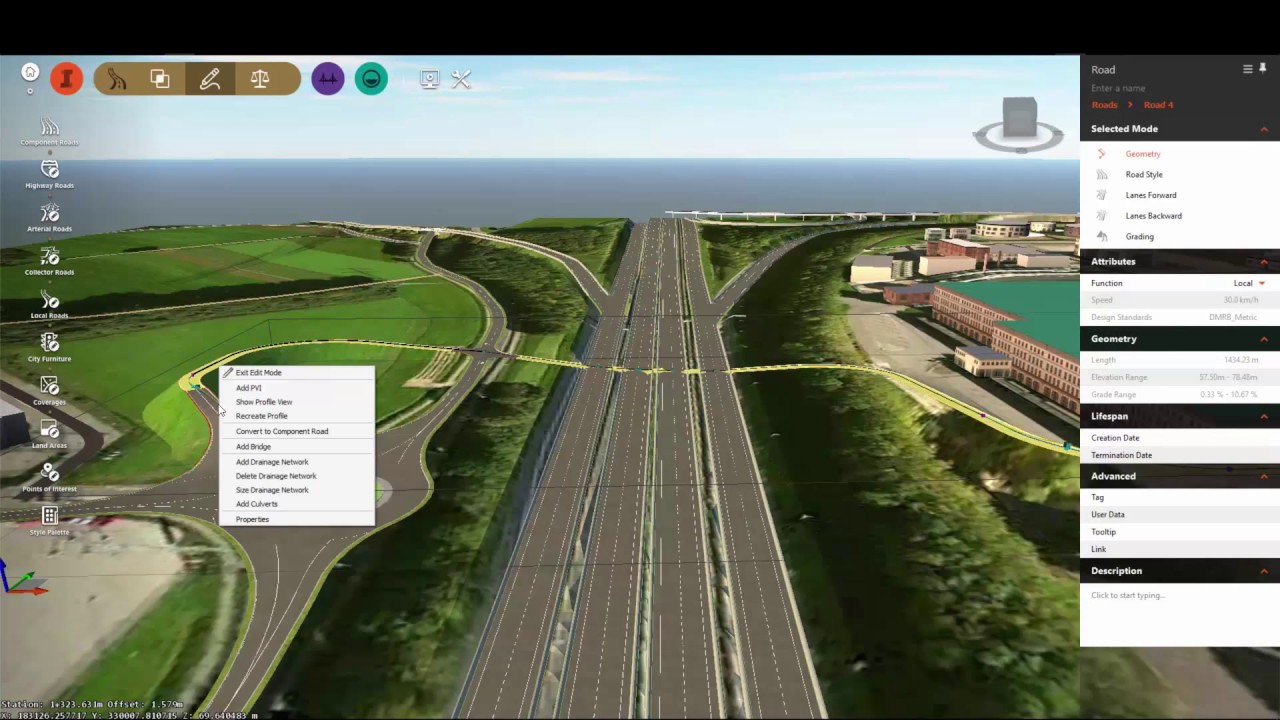Open the Function dropdown showing Local
Image resolution: width=1280 pixels, height=720 pixels.
pyautogui.click(x=1249, y=283)
